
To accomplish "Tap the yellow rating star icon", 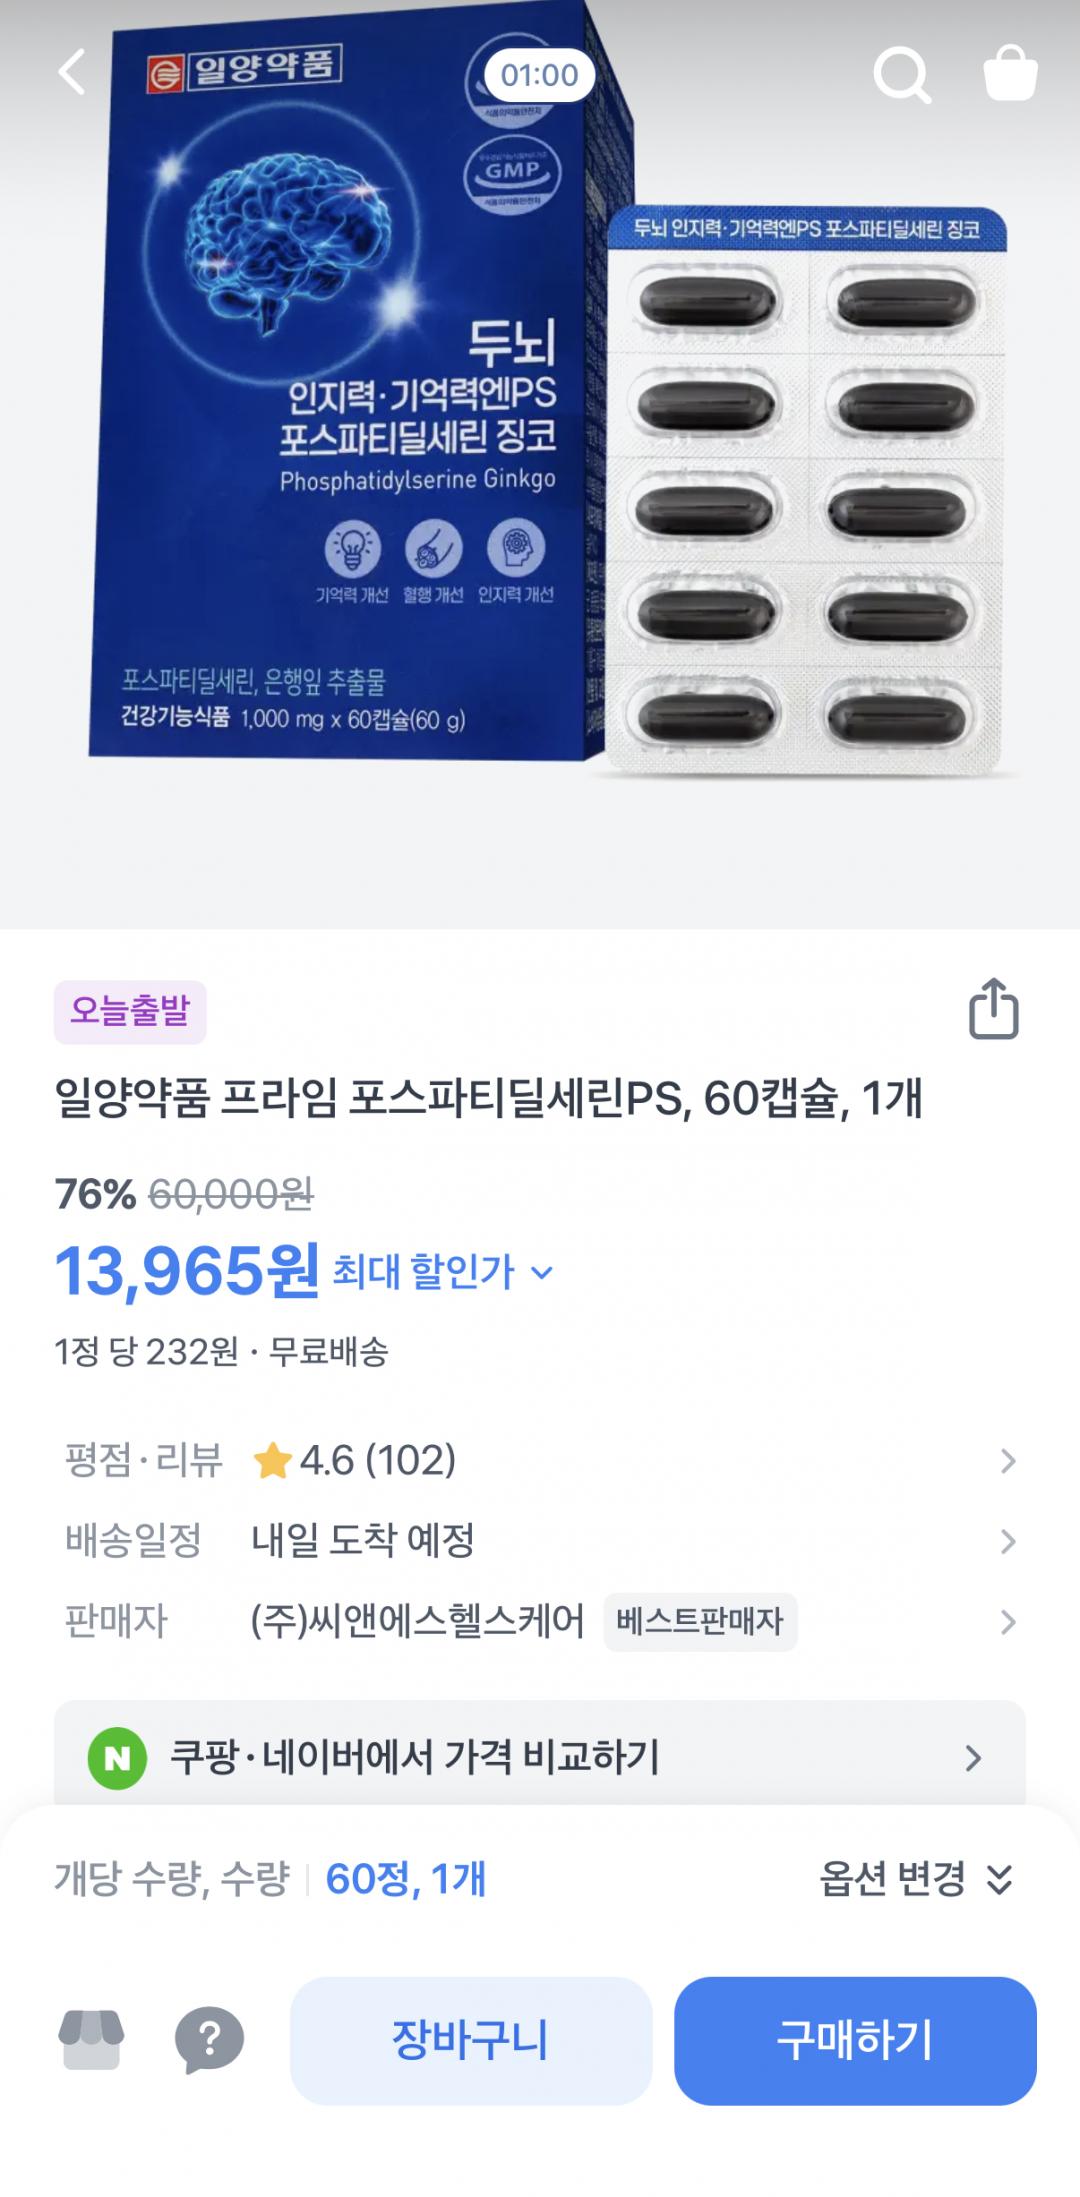I will [x=271, y=1462].
